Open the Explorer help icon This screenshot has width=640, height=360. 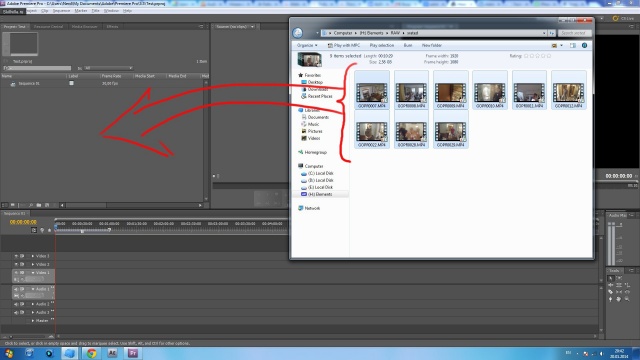click(x=584, y=45)
